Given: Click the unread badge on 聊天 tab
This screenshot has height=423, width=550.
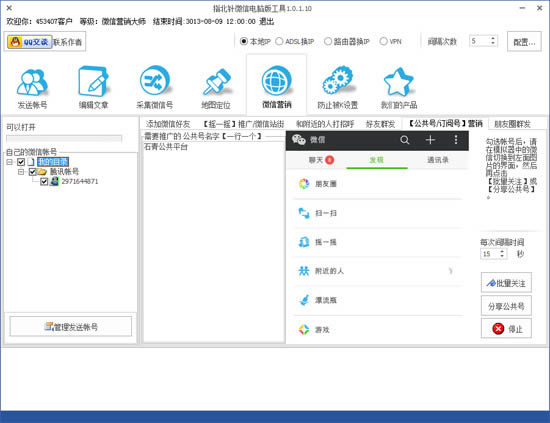Looking at the screenshot, I should 329,160.
